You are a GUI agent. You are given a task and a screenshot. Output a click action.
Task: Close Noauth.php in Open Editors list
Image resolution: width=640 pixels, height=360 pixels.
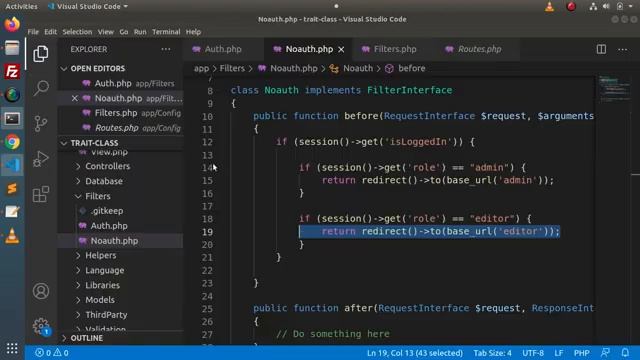tap(74, 98)
